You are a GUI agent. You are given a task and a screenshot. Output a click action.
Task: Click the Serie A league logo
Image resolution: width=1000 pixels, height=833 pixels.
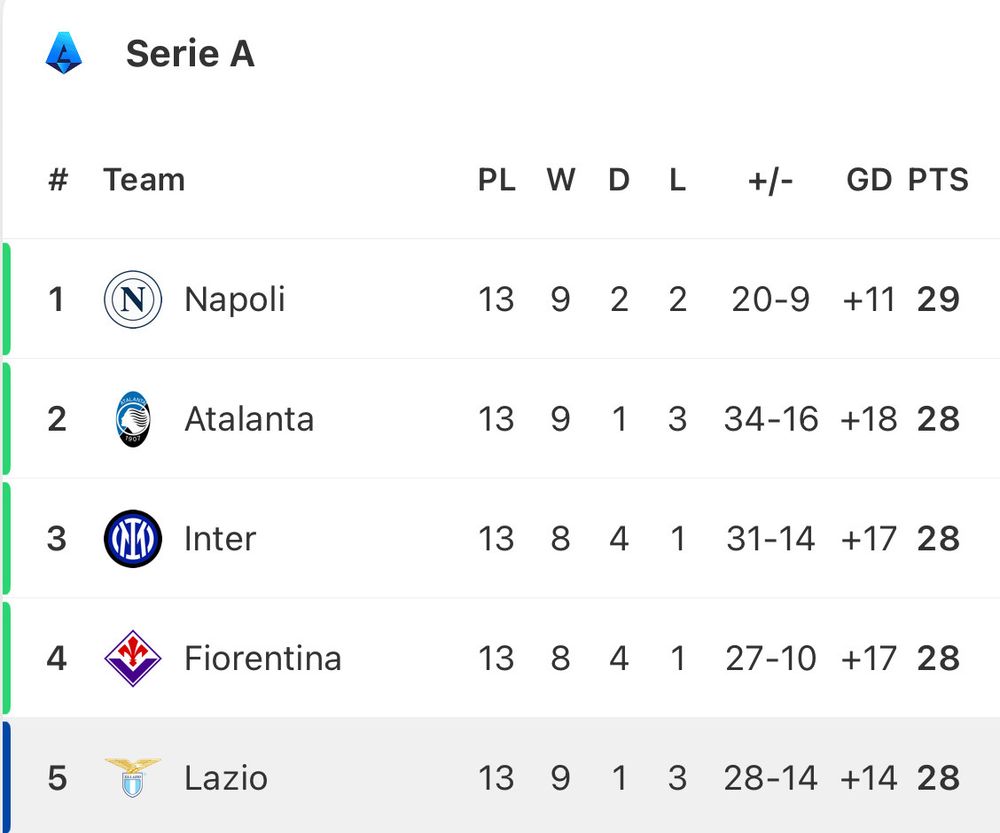click(x=64, y=53)
